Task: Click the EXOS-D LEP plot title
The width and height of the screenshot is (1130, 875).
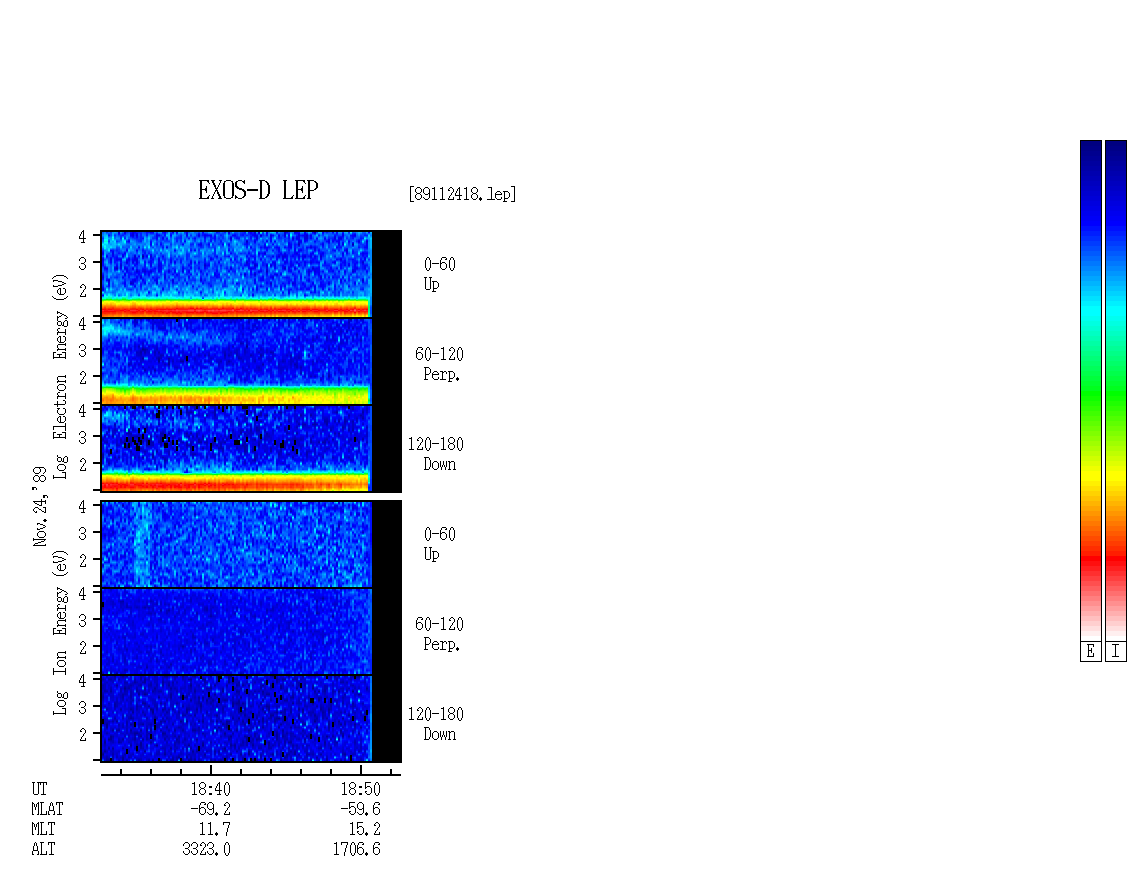Action: [258, 190]
